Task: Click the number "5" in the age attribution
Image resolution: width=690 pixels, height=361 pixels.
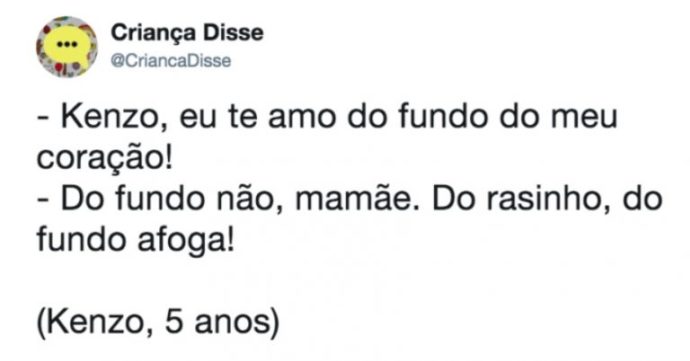Action: pyautogui.click(x=174, y=322)
